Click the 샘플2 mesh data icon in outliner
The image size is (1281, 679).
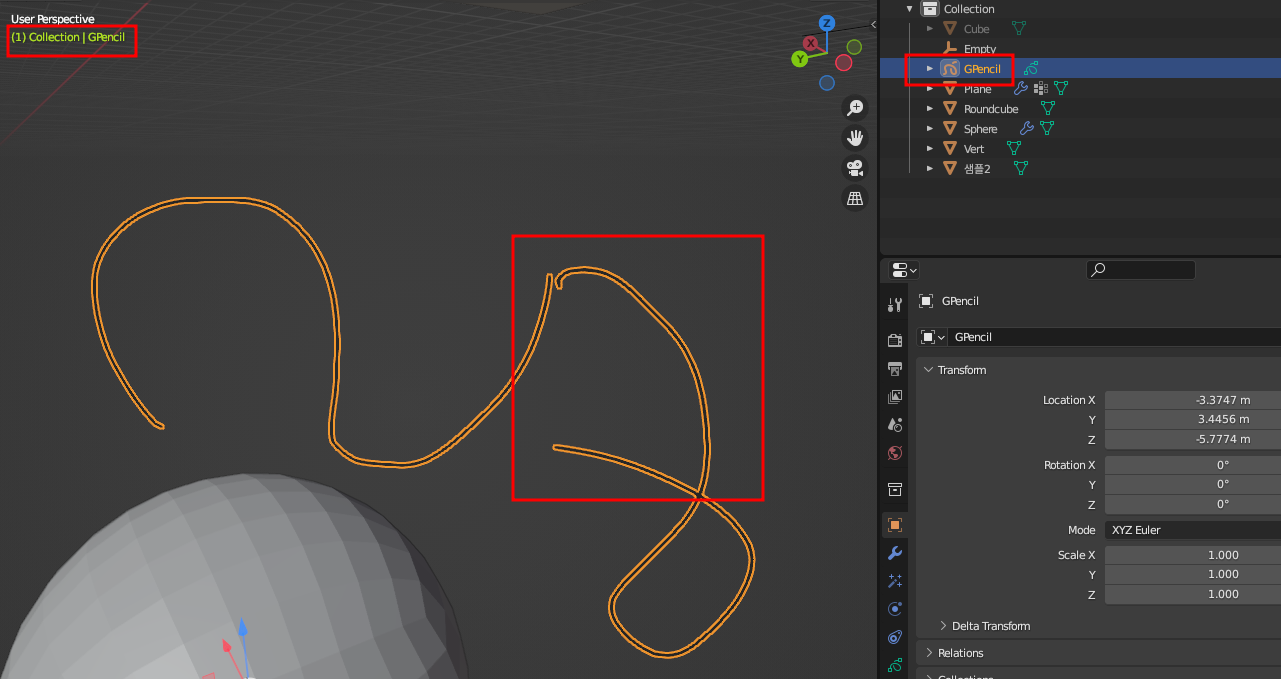(1020, 168)
